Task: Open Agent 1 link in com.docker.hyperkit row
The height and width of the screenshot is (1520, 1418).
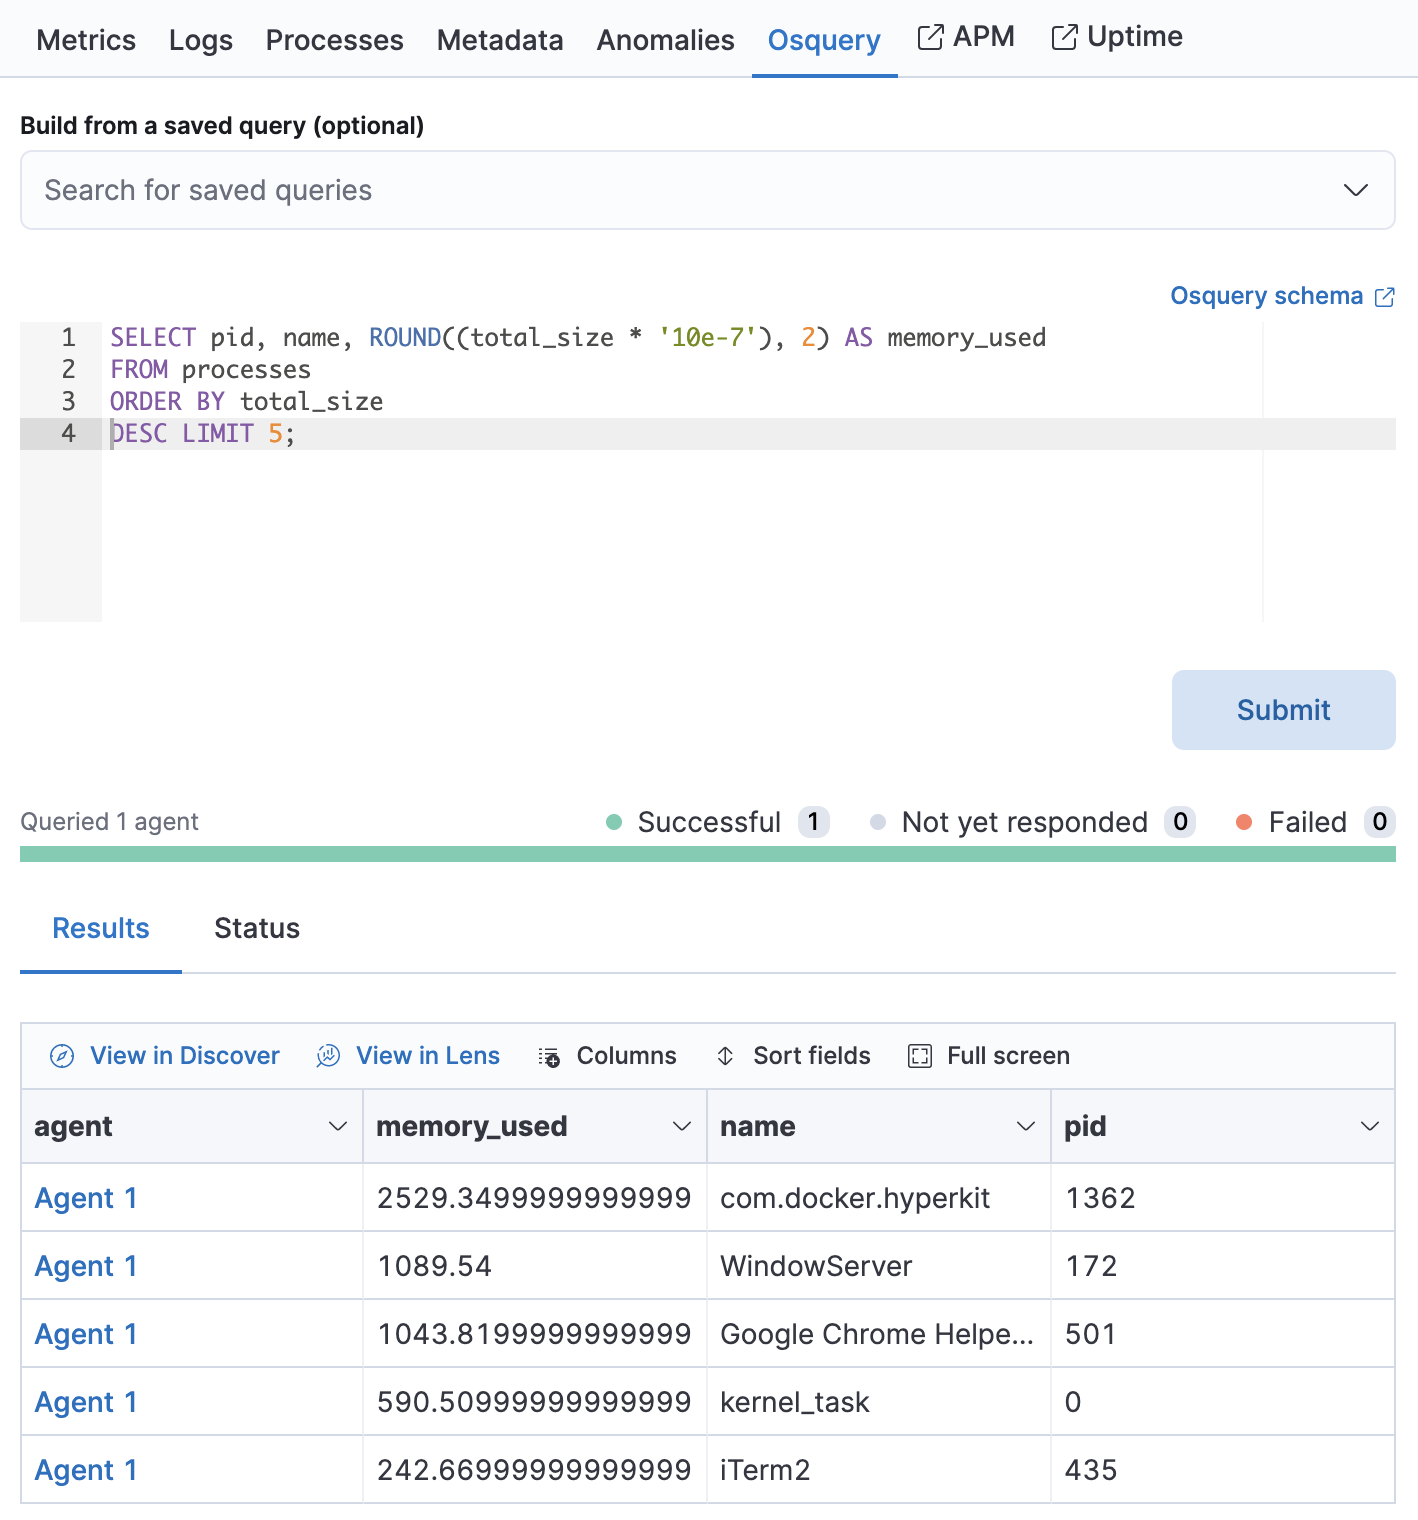Action: click(x=86, y=1198)
